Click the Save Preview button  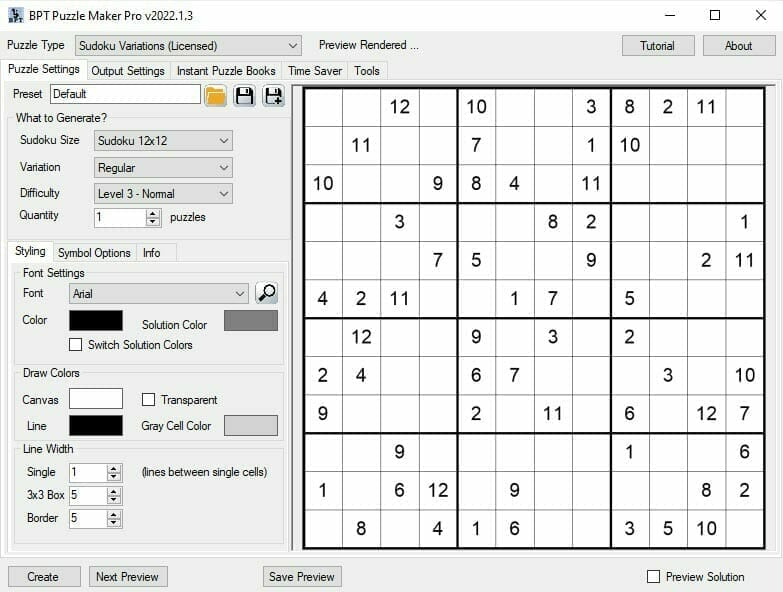point(302,577)
